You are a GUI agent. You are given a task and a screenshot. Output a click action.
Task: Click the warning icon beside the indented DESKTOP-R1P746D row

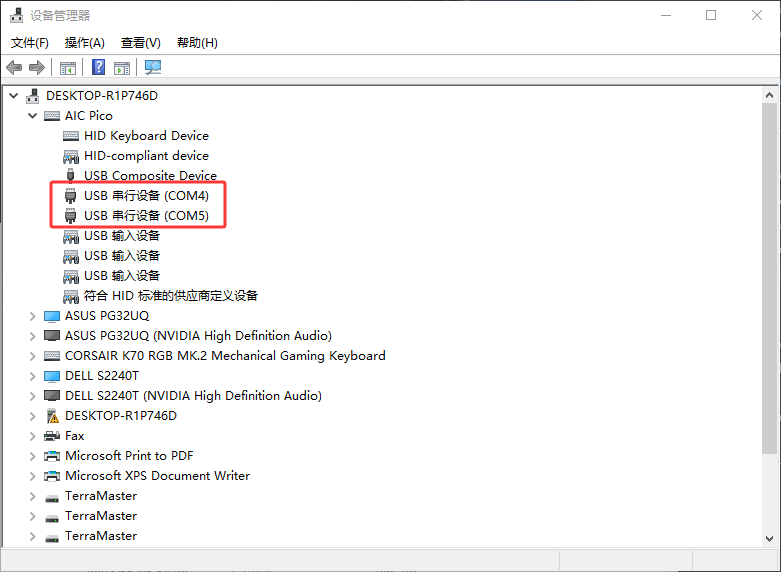pos(52,416)
